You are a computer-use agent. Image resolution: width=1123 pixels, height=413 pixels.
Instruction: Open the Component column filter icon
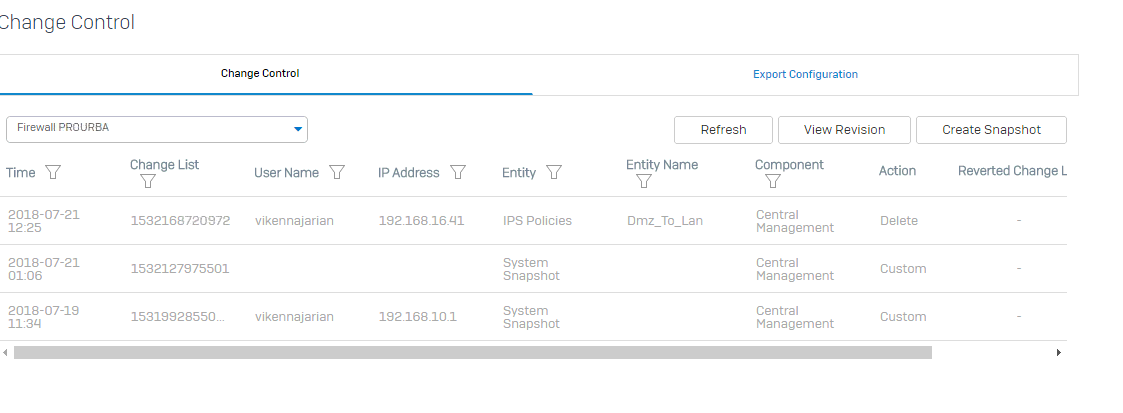tap(773, 181)
